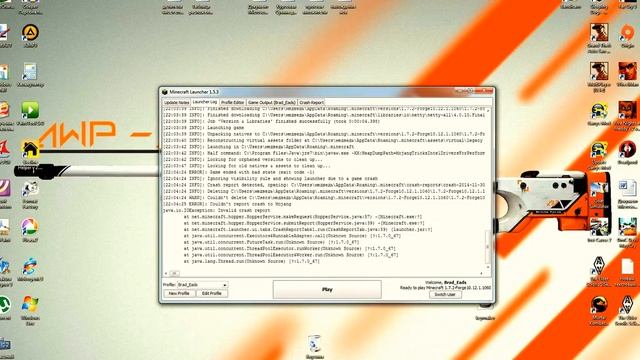
Task: Open the yellow house desktop shortcut
Action: click(x=30, y=149)
